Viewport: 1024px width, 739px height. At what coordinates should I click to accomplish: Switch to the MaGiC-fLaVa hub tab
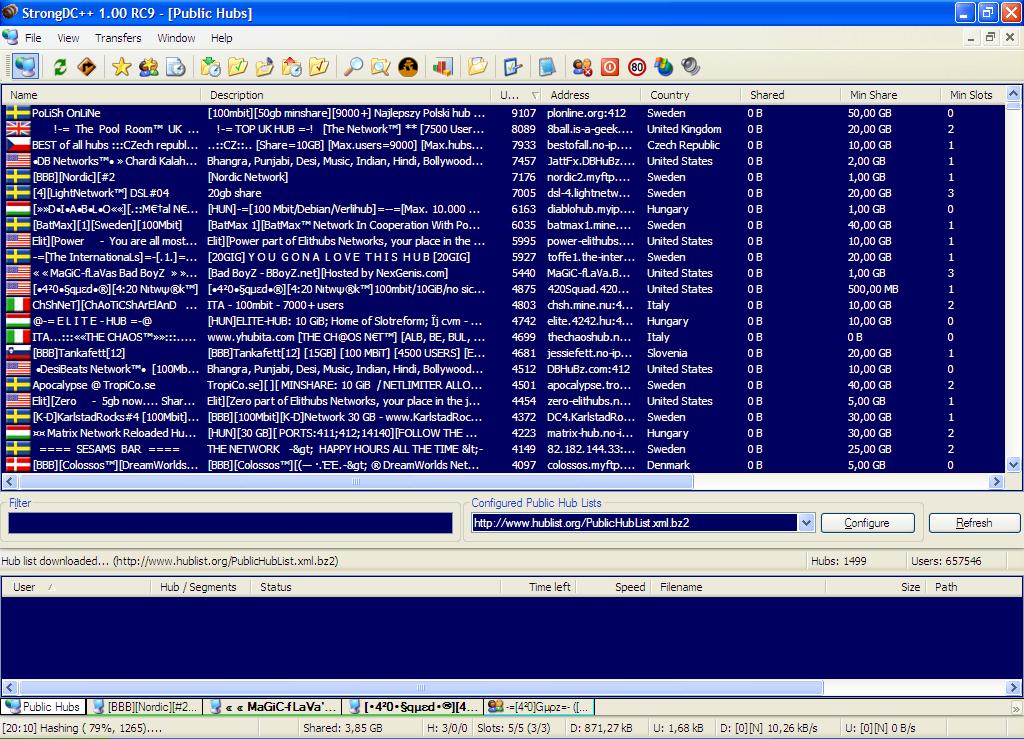pyautogui.click(x=272, y=706)
